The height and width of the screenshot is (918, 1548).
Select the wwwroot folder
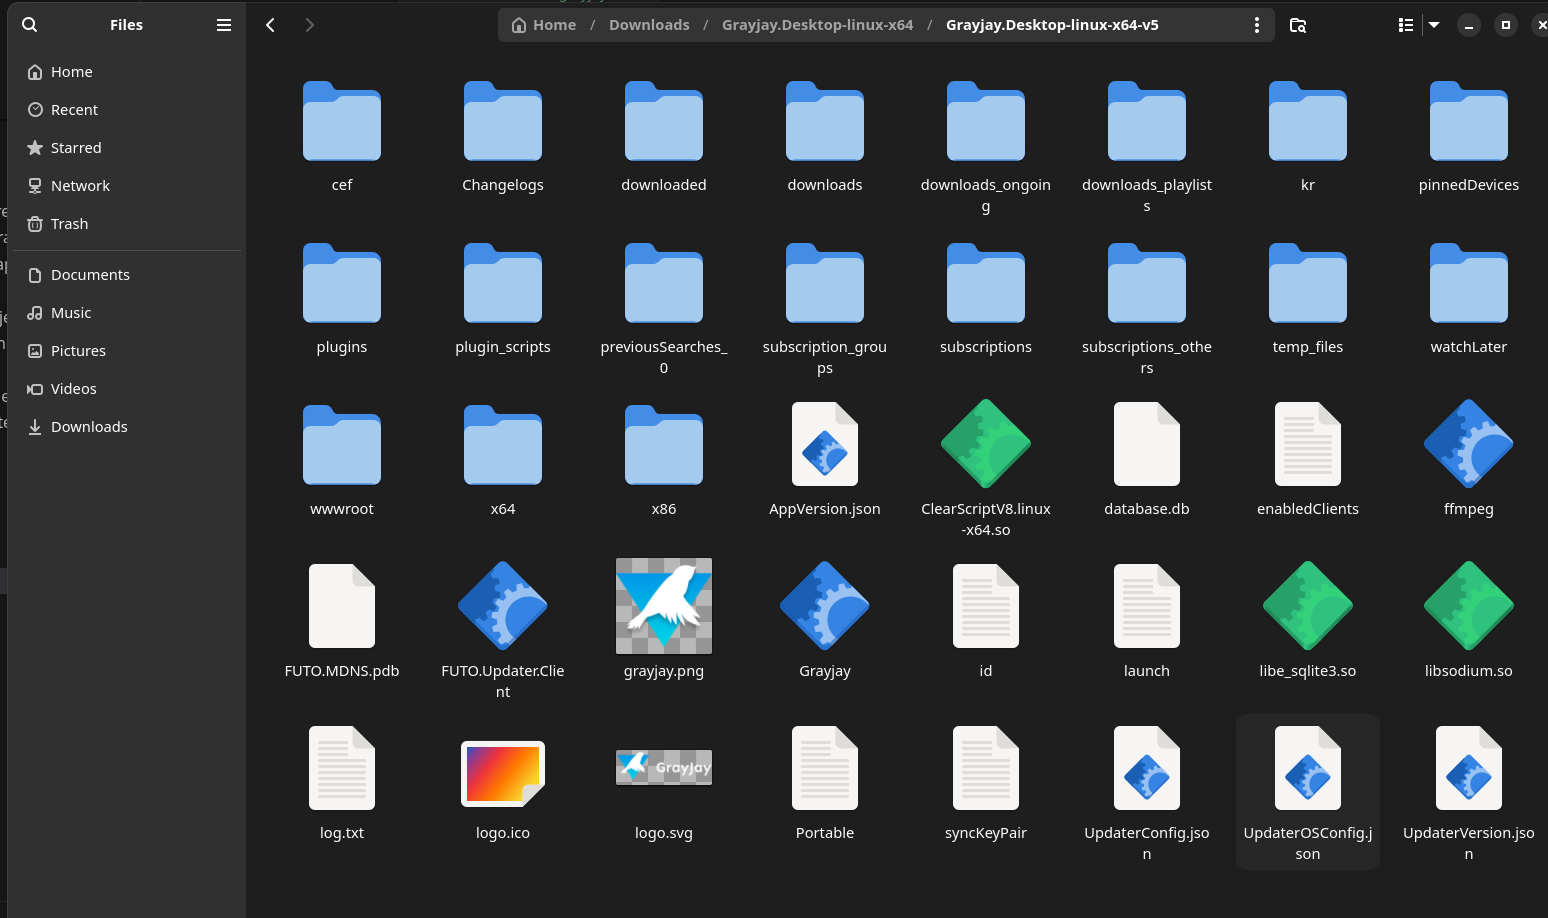coord(342,445)
